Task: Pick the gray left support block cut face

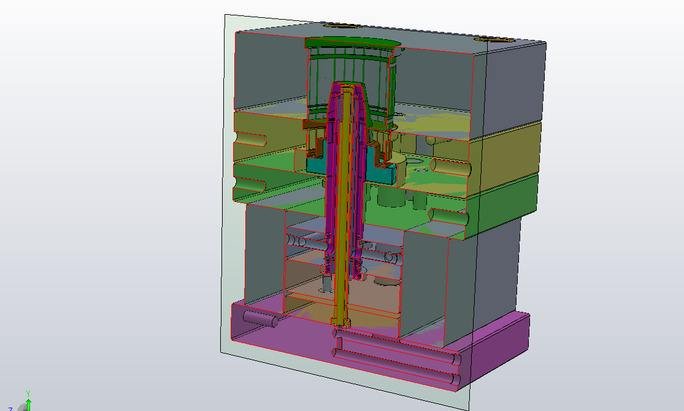Action: [x=264, y=250]
